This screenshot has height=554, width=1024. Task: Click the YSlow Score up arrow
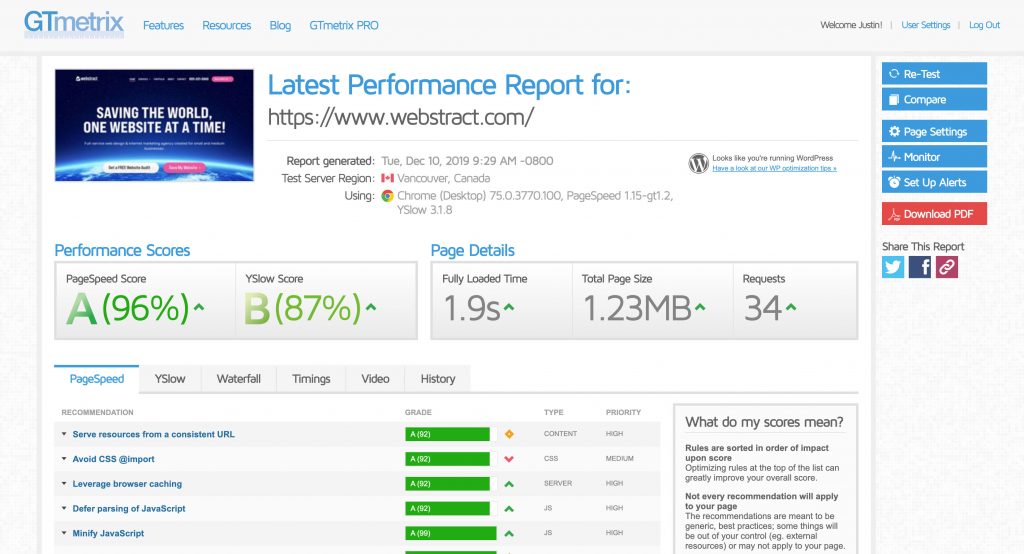pyautogui.click(x=371, y=306)
